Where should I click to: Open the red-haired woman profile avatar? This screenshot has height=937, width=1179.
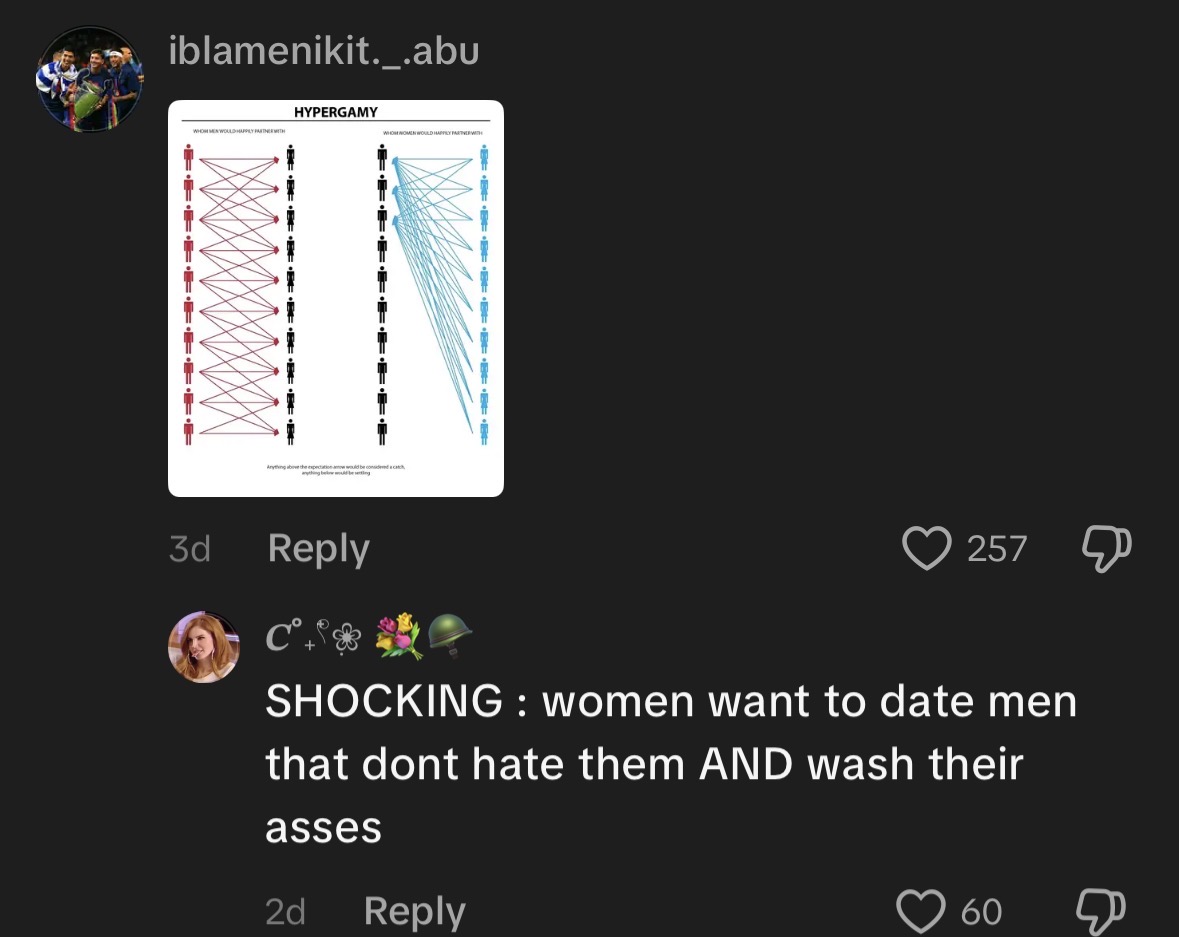click(x=204, y=647)
